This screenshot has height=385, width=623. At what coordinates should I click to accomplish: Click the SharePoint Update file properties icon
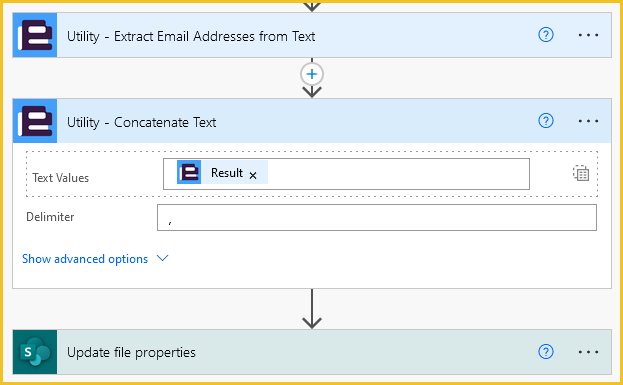[x=35, y=352]
